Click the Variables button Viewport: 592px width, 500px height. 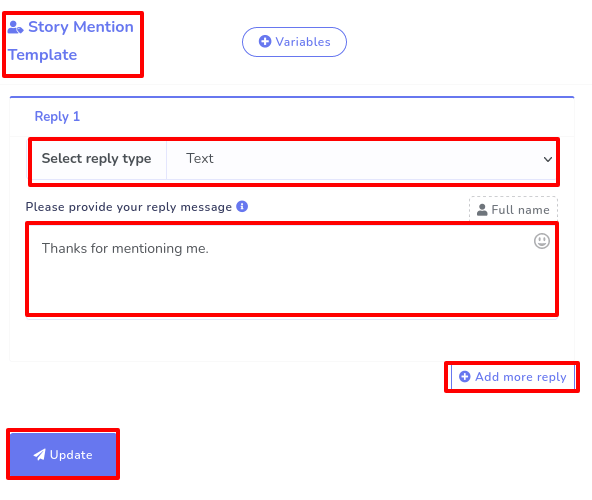[x=294, y=42]
